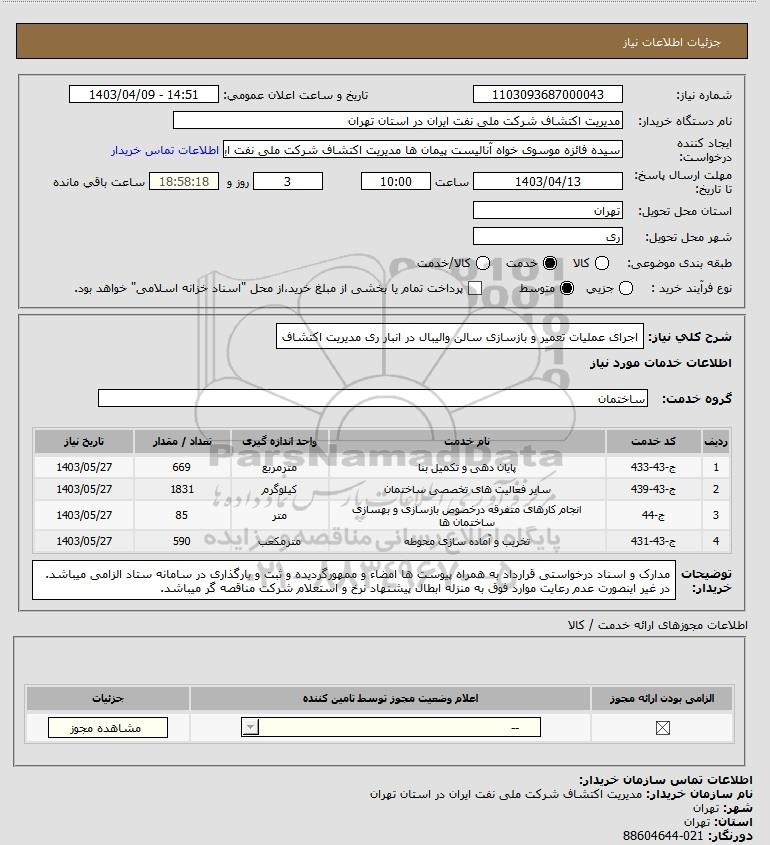Click service code ج-43-439
770x845 pixels.
(x=653, y=489)
